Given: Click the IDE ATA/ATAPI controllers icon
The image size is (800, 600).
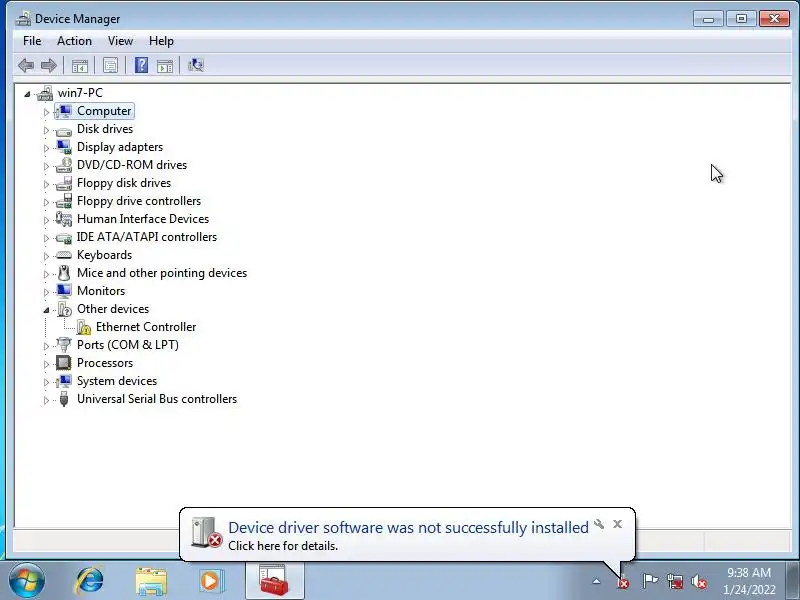Looking at the screenshot, I should coord(64,238).
